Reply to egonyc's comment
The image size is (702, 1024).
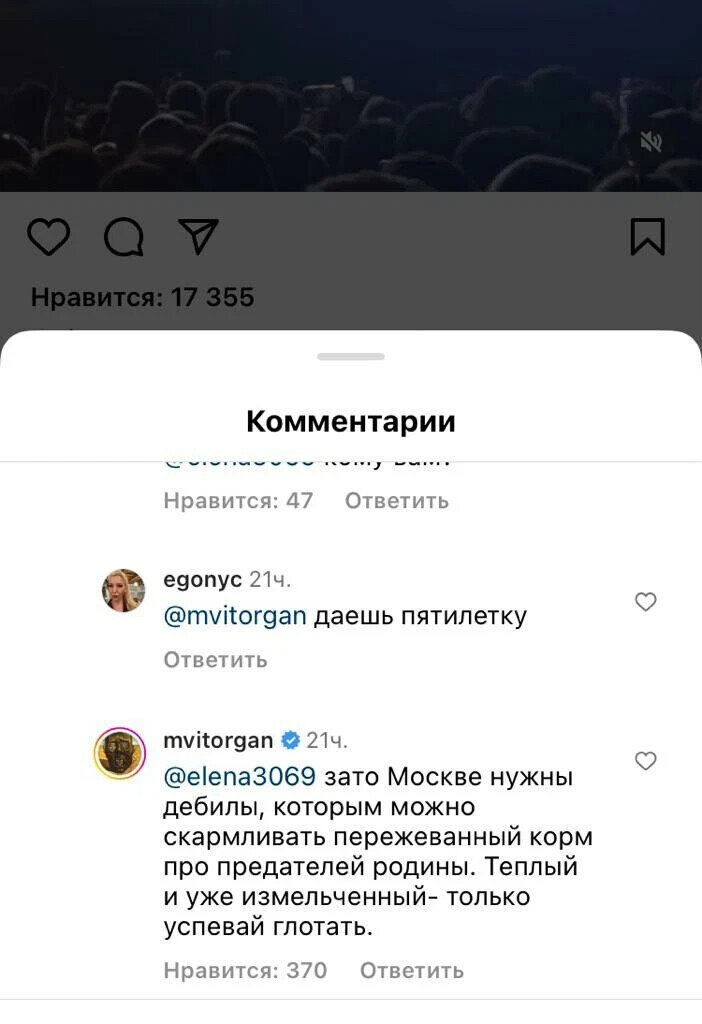pyautogui.click(x=215, y=660)
